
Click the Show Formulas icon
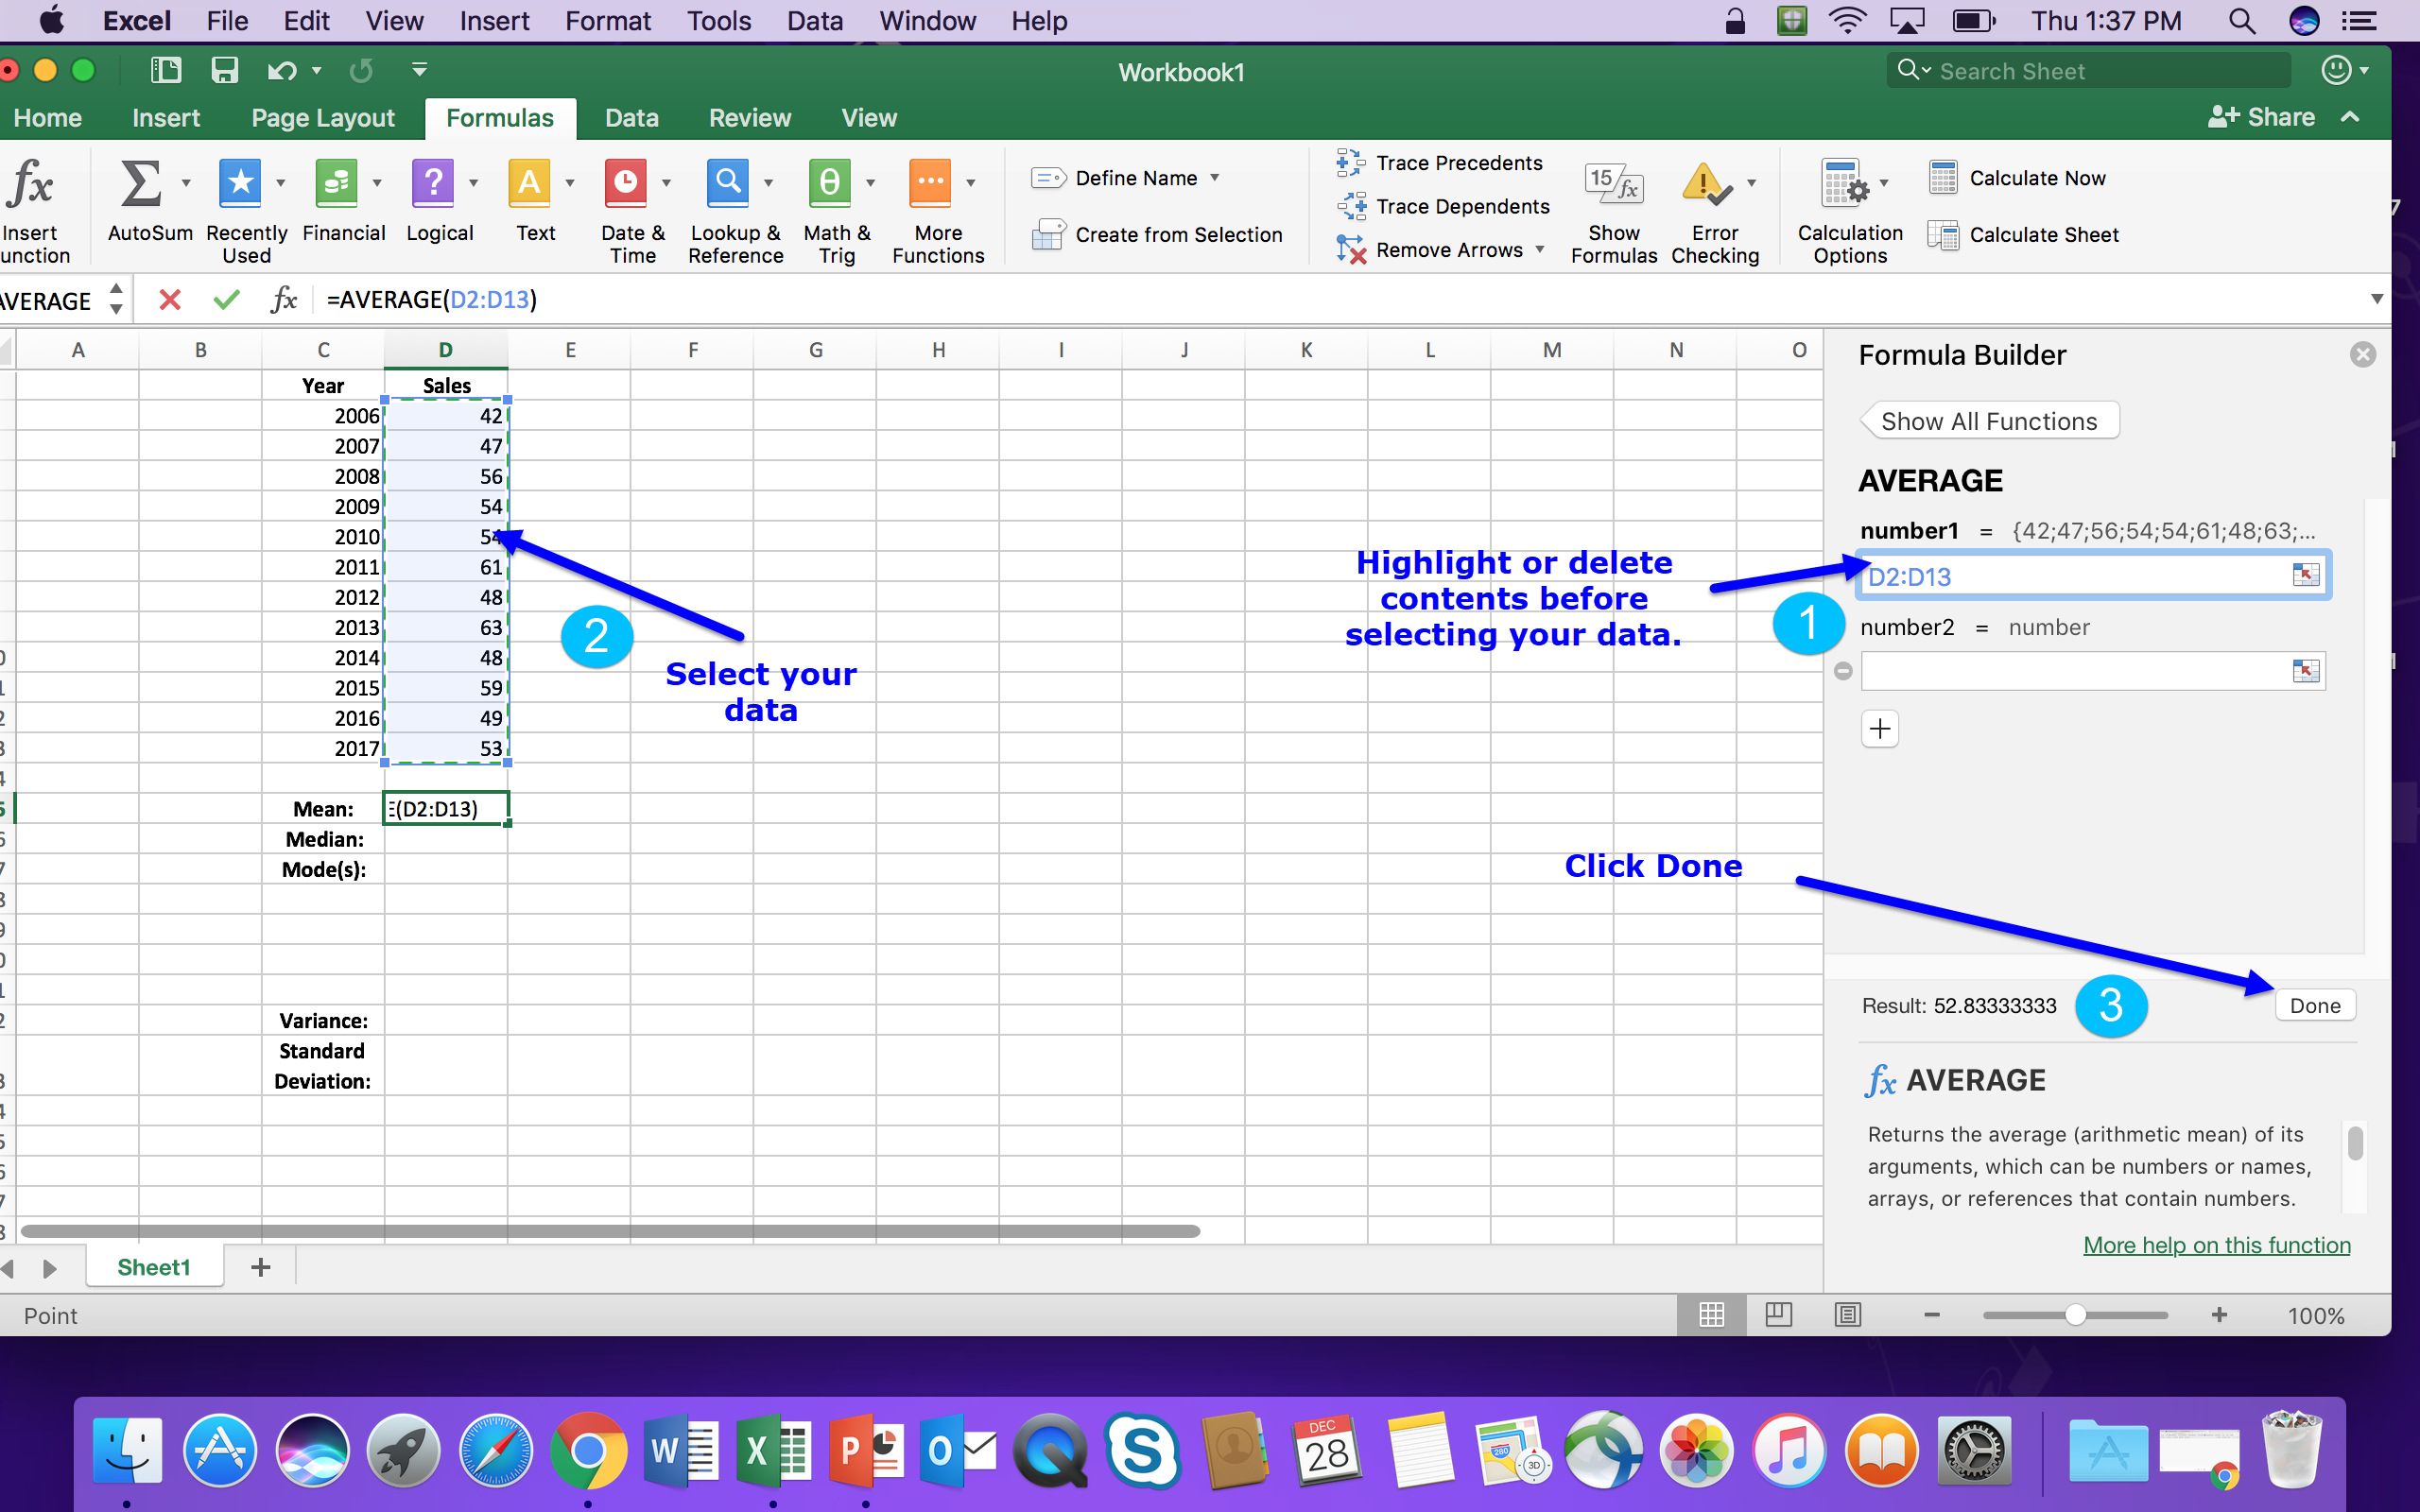pyautogui.click(x=1613, y=185)
